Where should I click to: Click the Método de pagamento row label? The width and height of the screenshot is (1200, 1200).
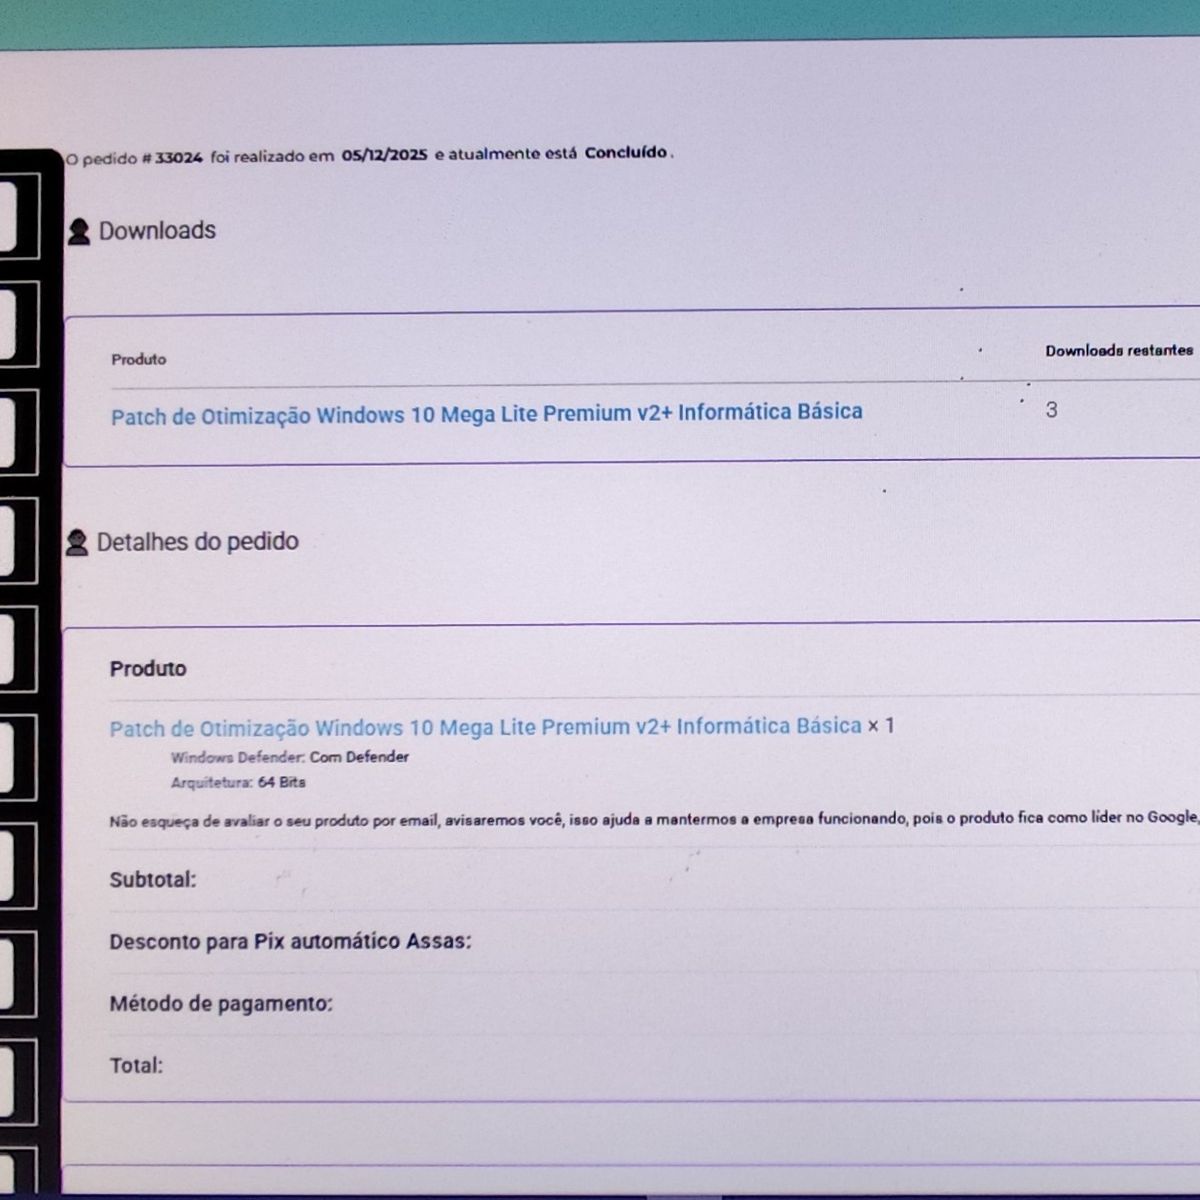(x=221, y=1003)
